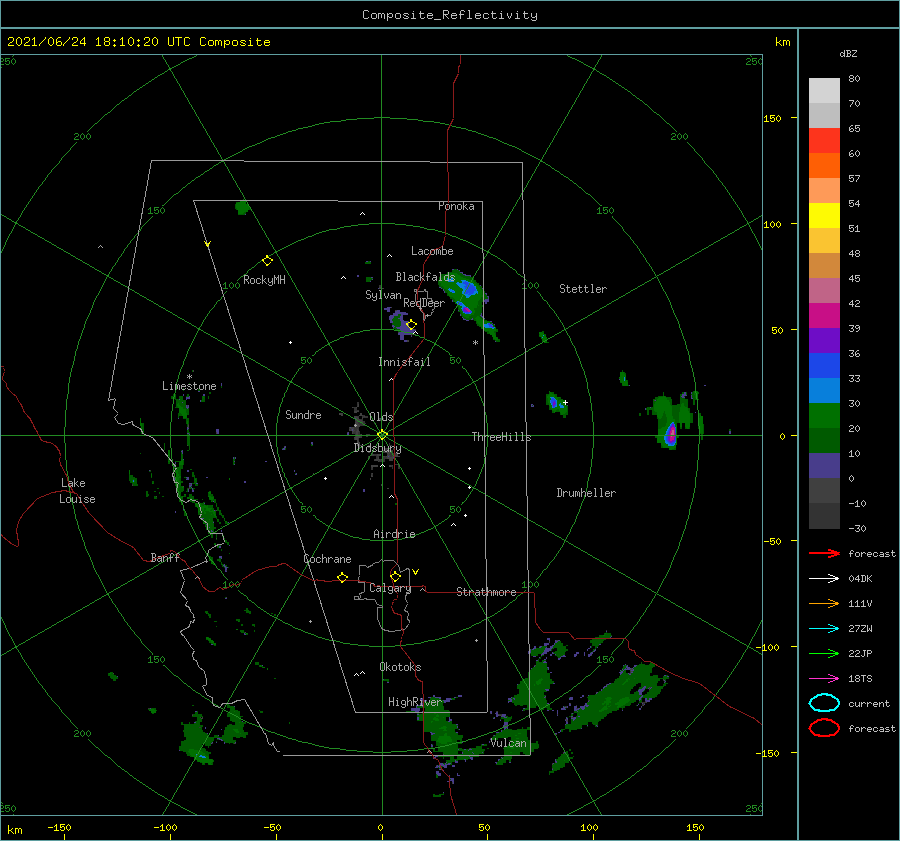
Task: Click the yellow diamond radar site marker at Olds
Action: click(x=382, y=435)
